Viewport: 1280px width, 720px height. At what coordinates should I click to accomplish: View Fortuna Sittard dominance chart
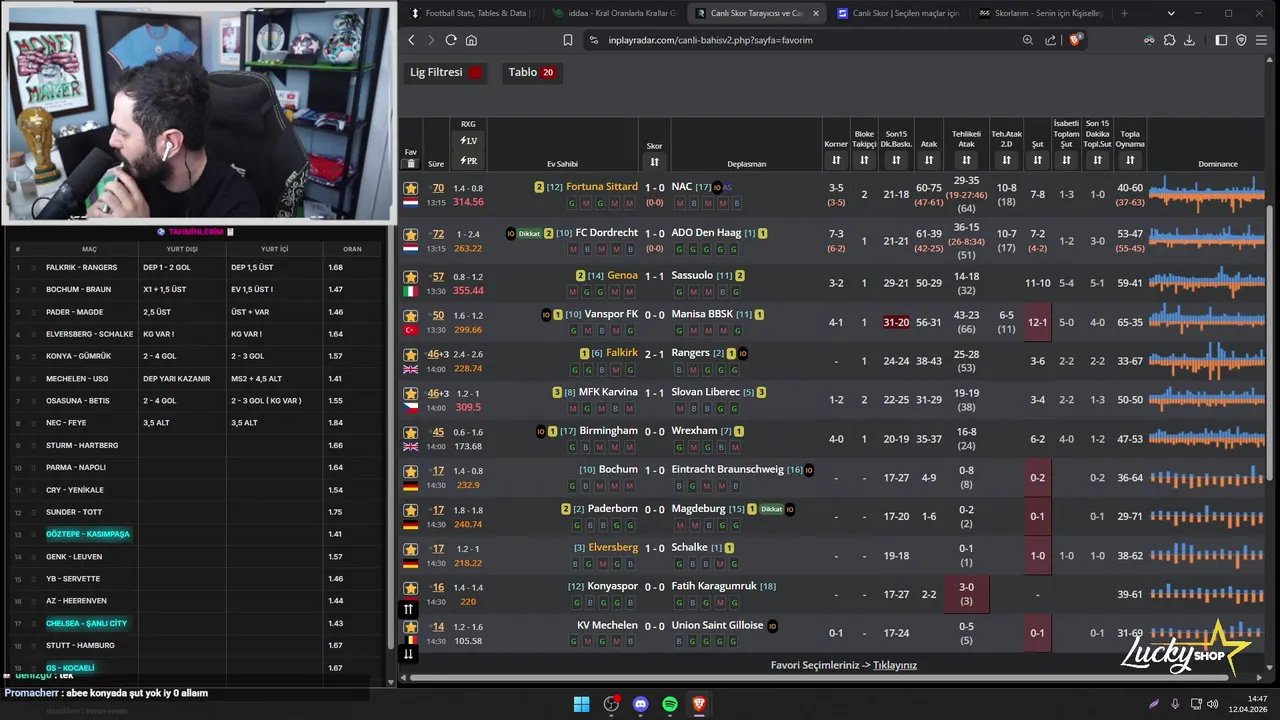click(1207, 194)
